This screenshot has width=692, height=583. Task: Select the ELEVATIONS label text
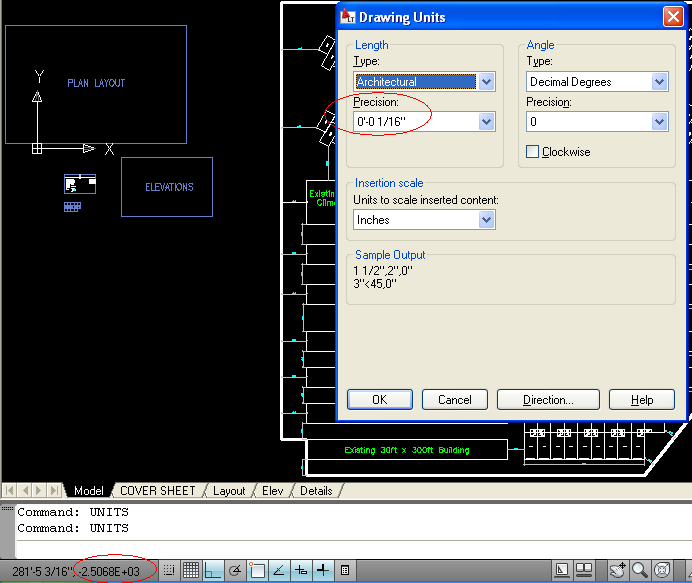pos(169,187)
